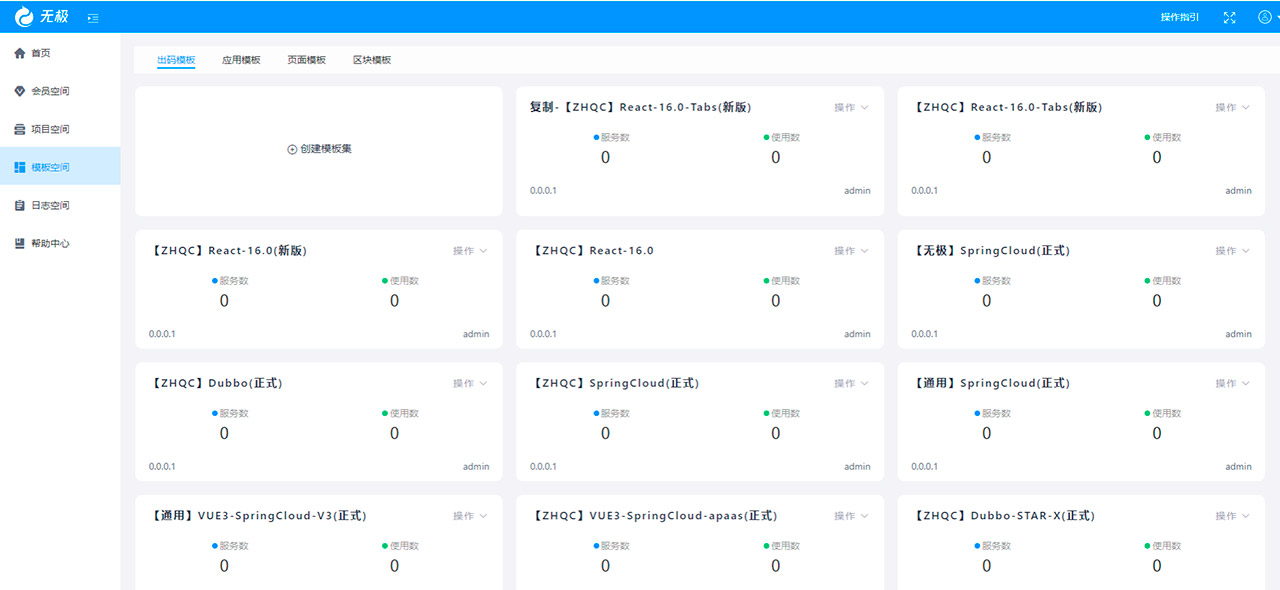Expand 操作 on 【ZHQC】VUE3-SpringCloud-apaas(正式) card
The width and height of the screenshot is (1280, 590).
tap(851, 516)
